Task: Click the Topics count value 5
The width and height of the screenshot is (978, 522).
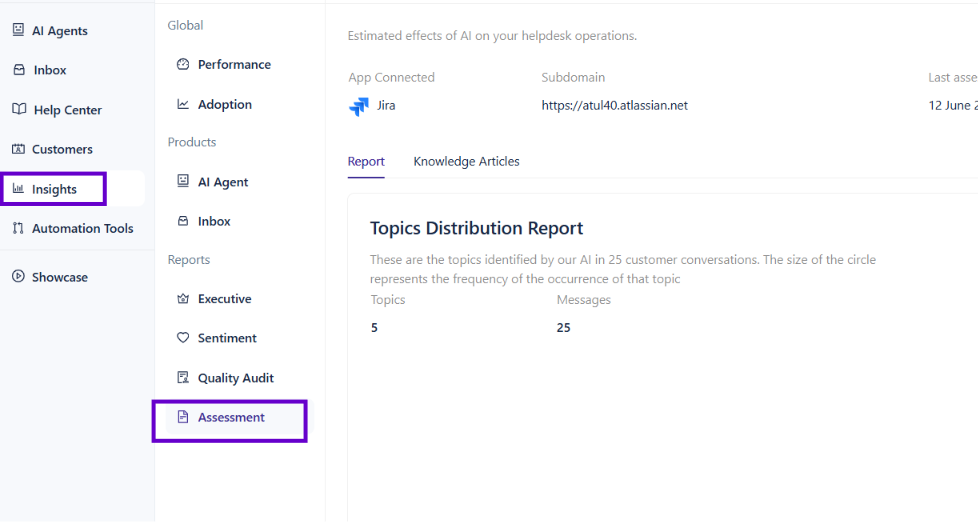Action: (374, 327)
